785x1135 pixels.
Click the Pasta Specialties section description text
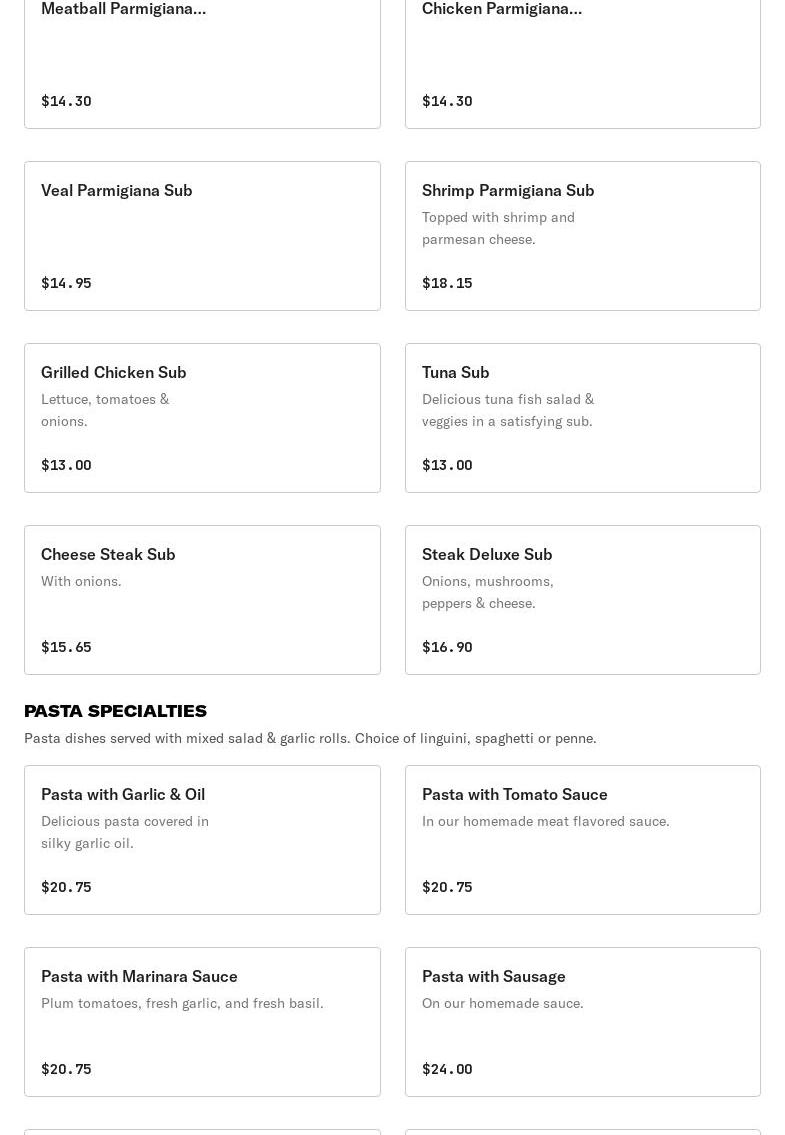(x=310, y=738)
